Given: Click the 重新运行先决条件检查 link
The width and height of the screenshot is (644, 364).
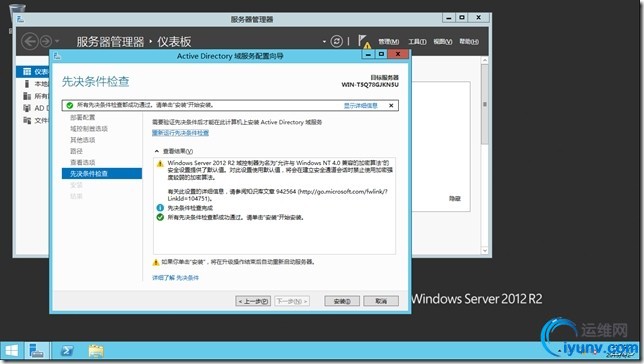Looking at the screenshot, I should click(x=180, y=133).
